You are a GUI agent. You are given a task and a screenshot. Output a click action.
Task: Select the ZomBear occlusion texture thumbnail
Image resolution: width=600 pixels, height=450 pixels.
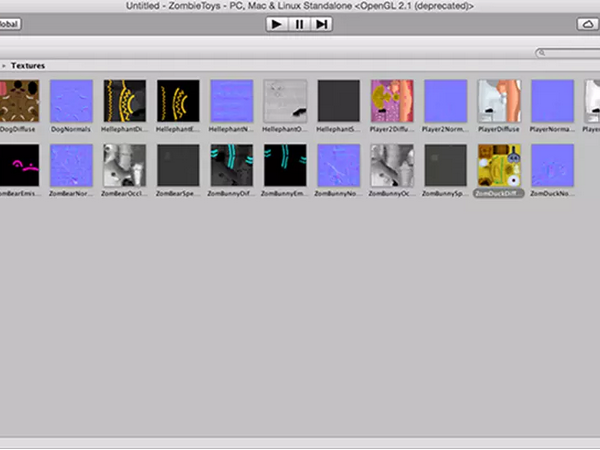pyautogui.click(x=125, y=165)
